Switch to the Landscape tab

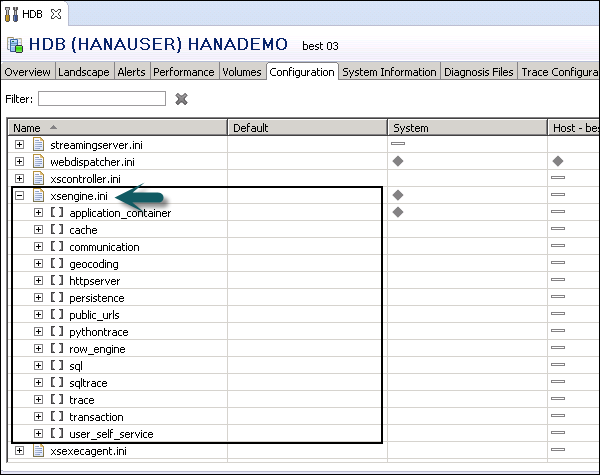(84, 72)
